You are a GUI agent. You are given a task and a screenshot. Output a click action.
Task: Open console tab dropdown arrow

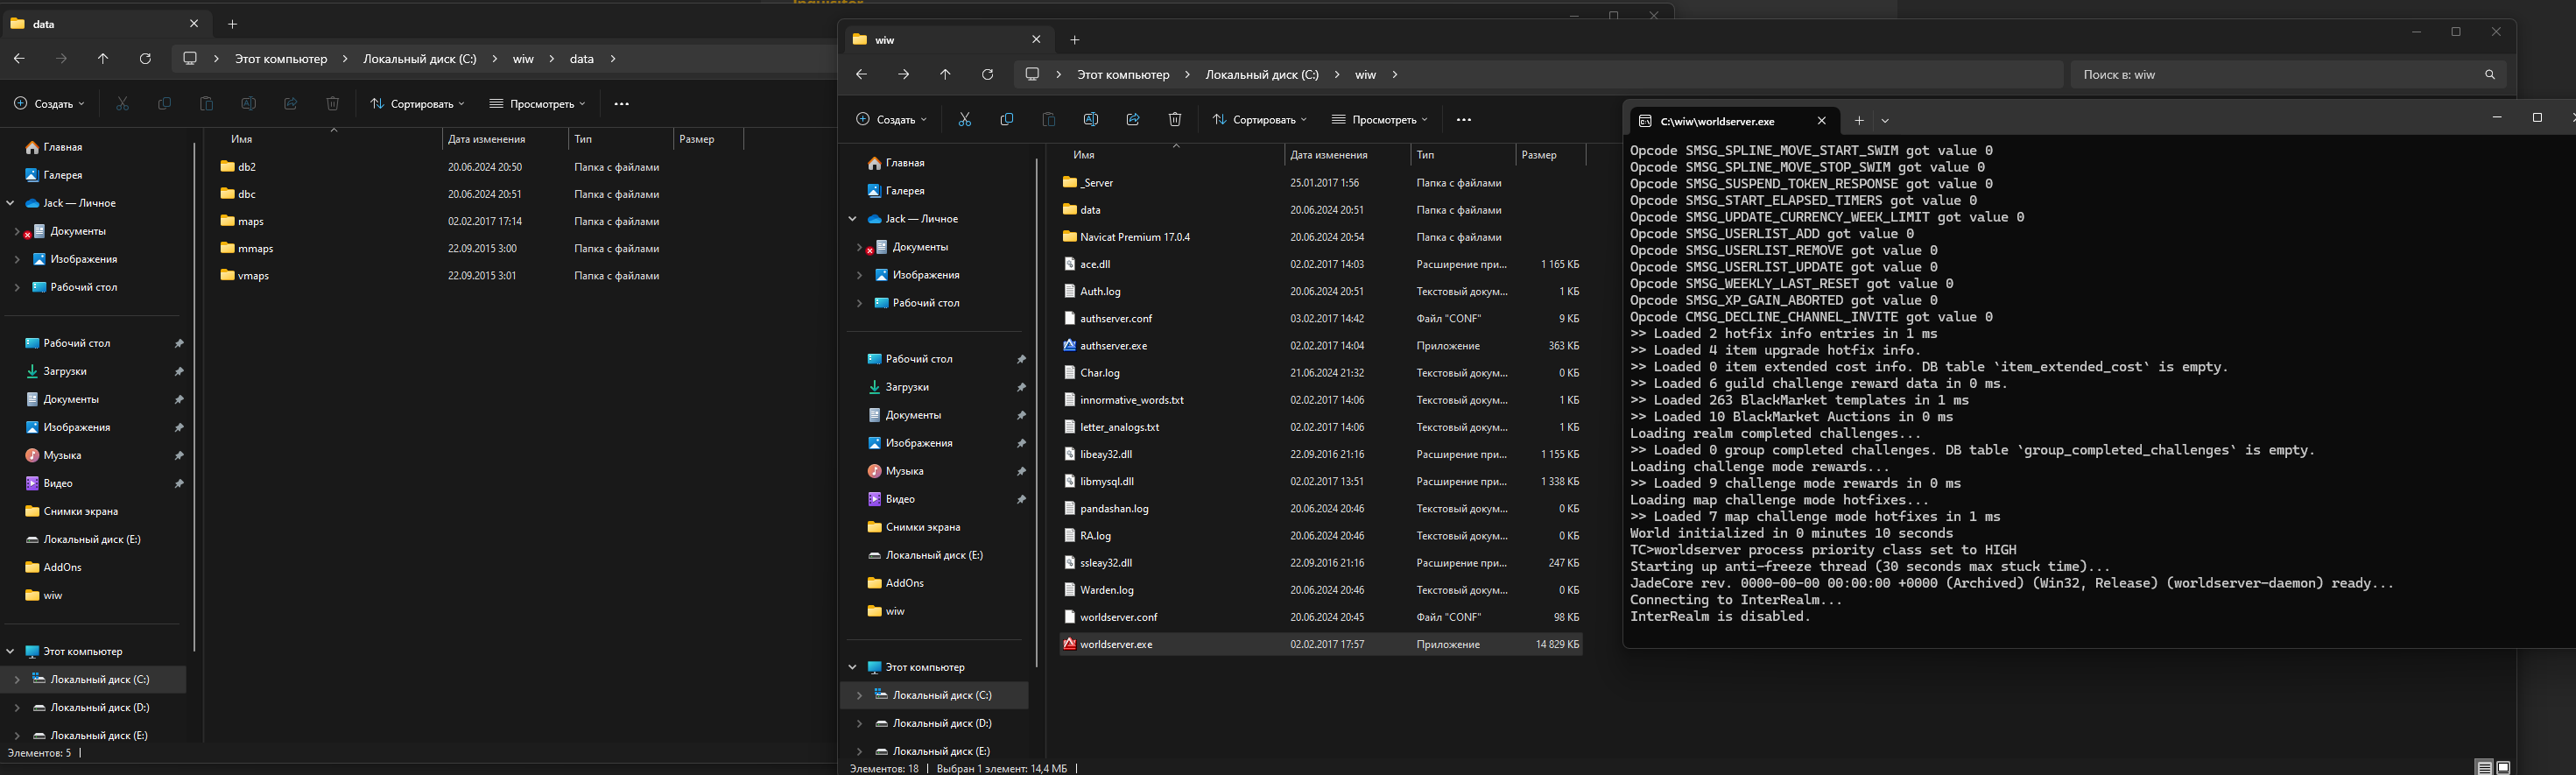[1885, 121]
